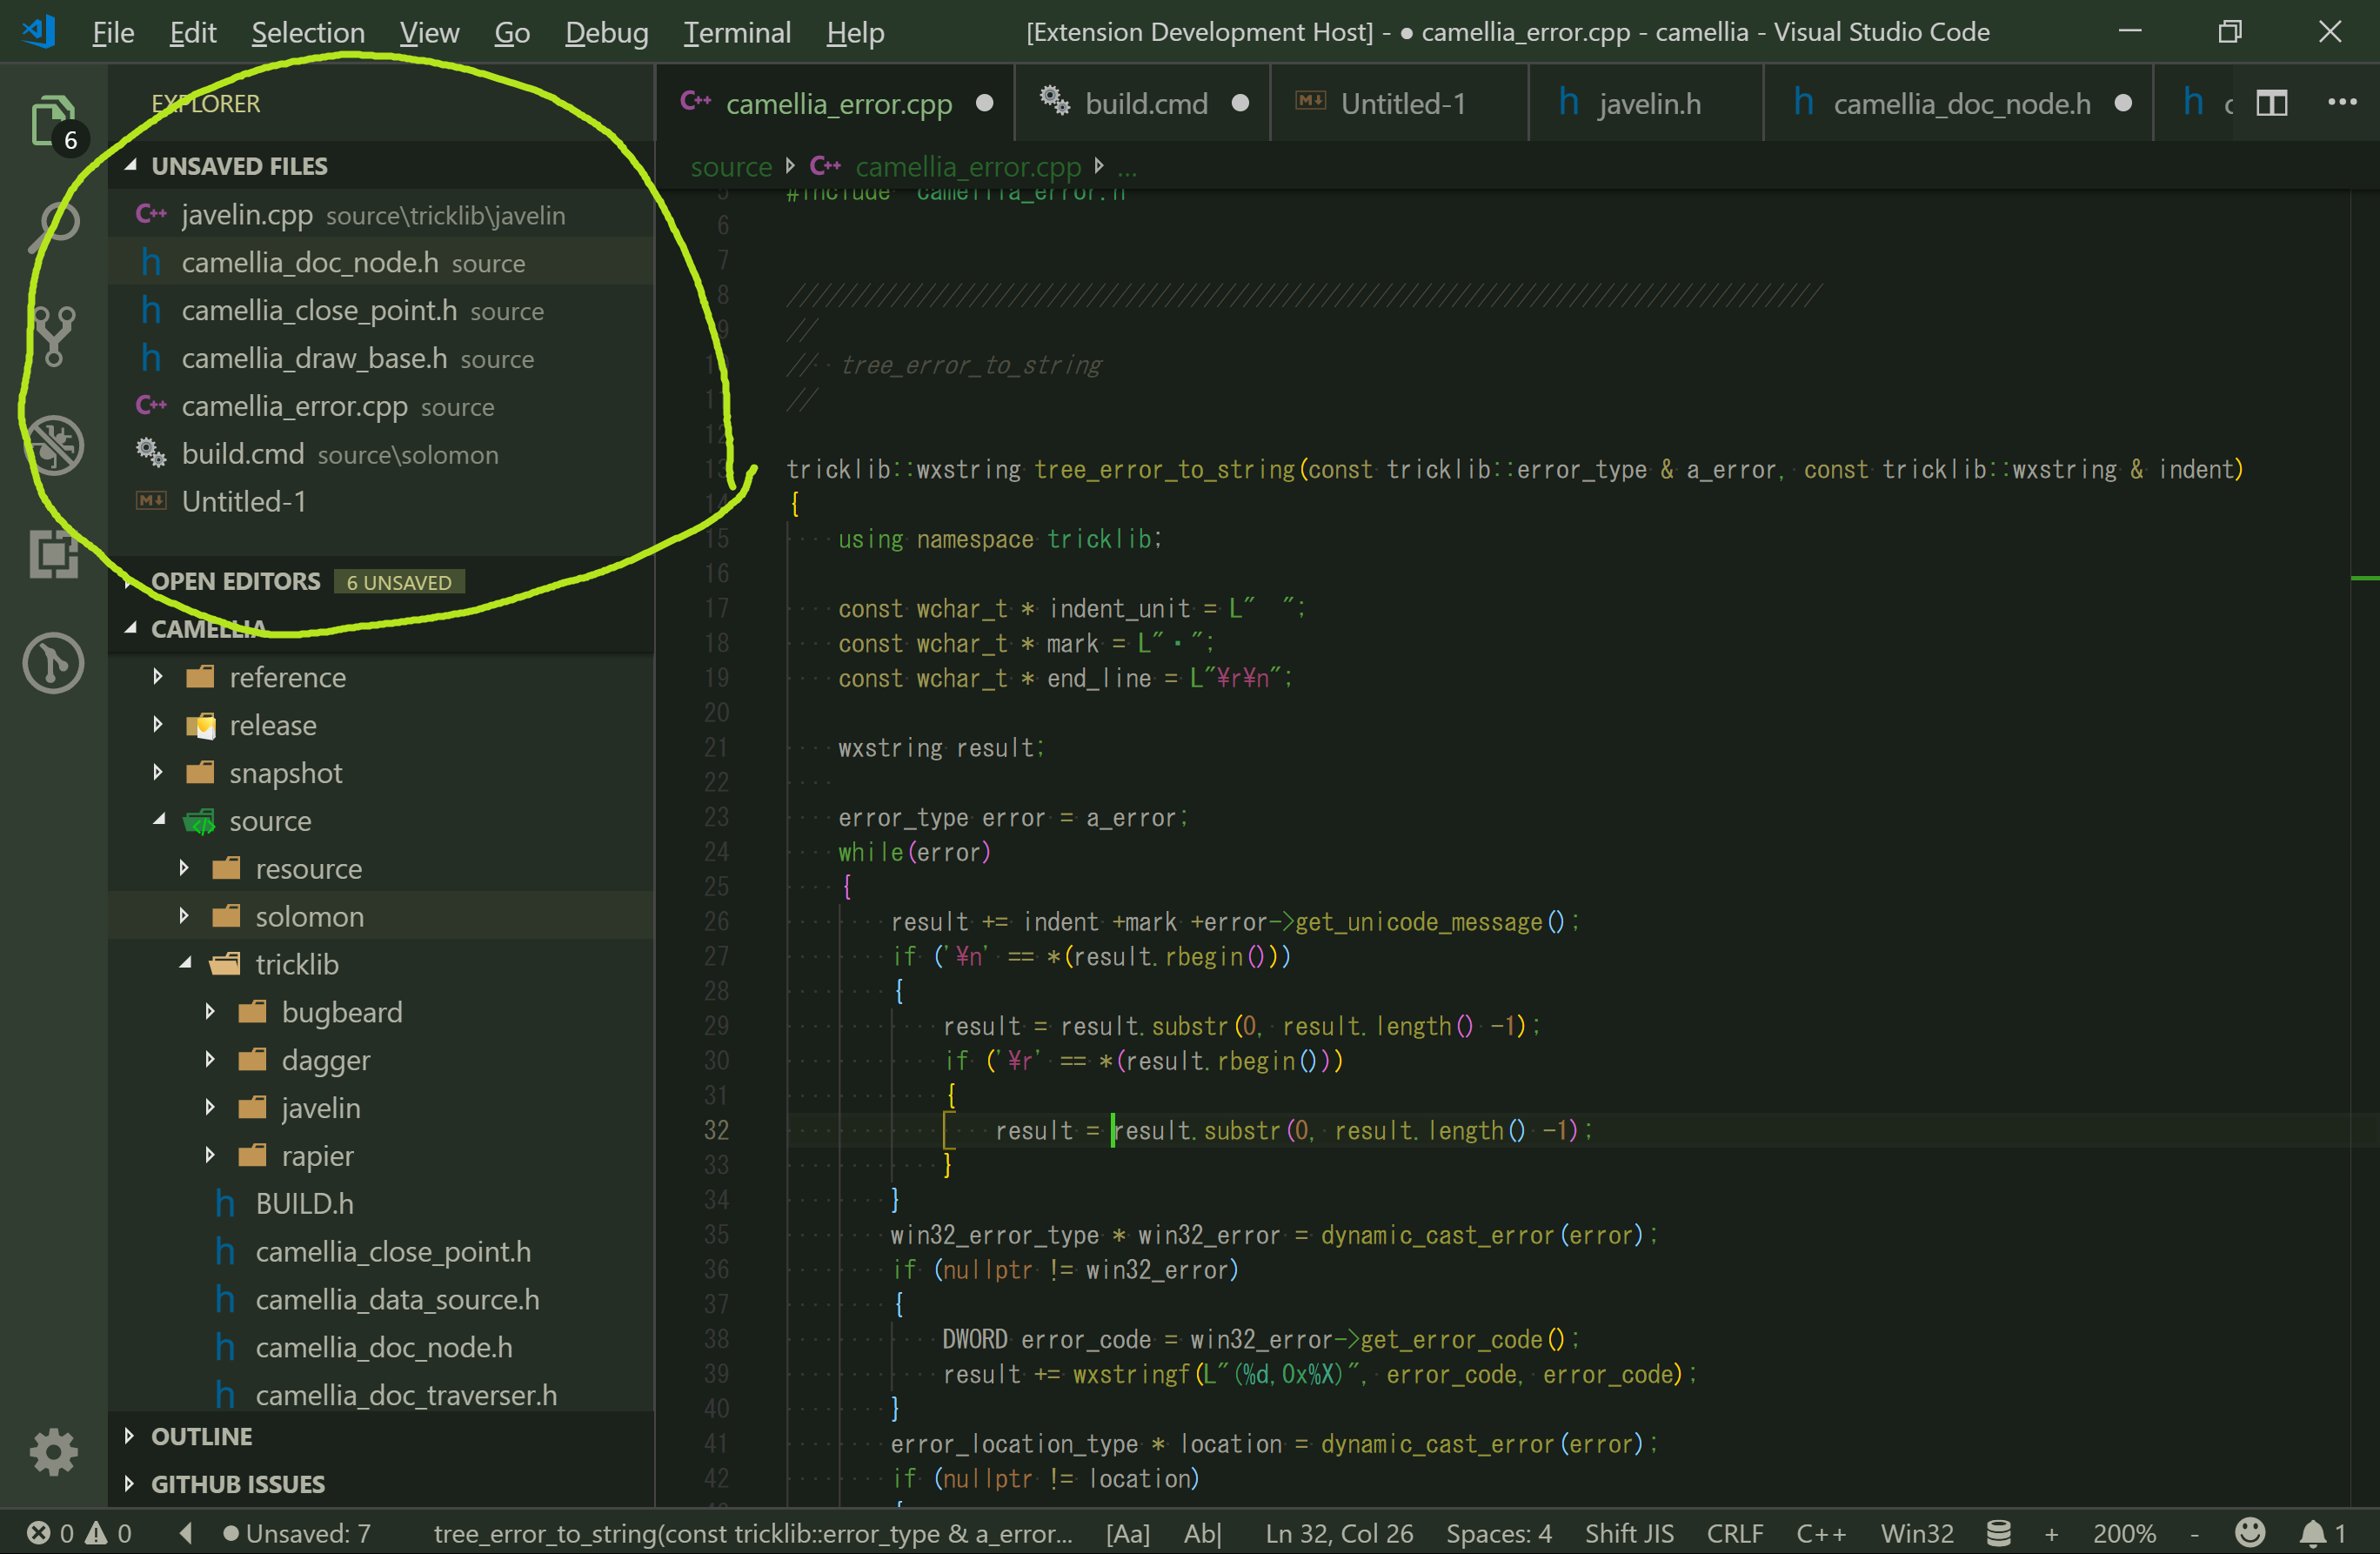2380x1554 pixels.
Task: Split the editor using the top-right icon
Action: point(2271,102)
